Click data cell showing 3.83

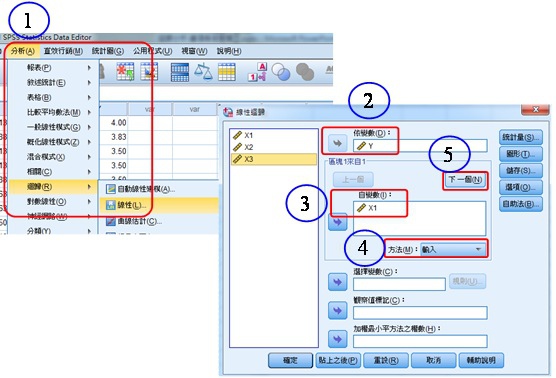114,137
